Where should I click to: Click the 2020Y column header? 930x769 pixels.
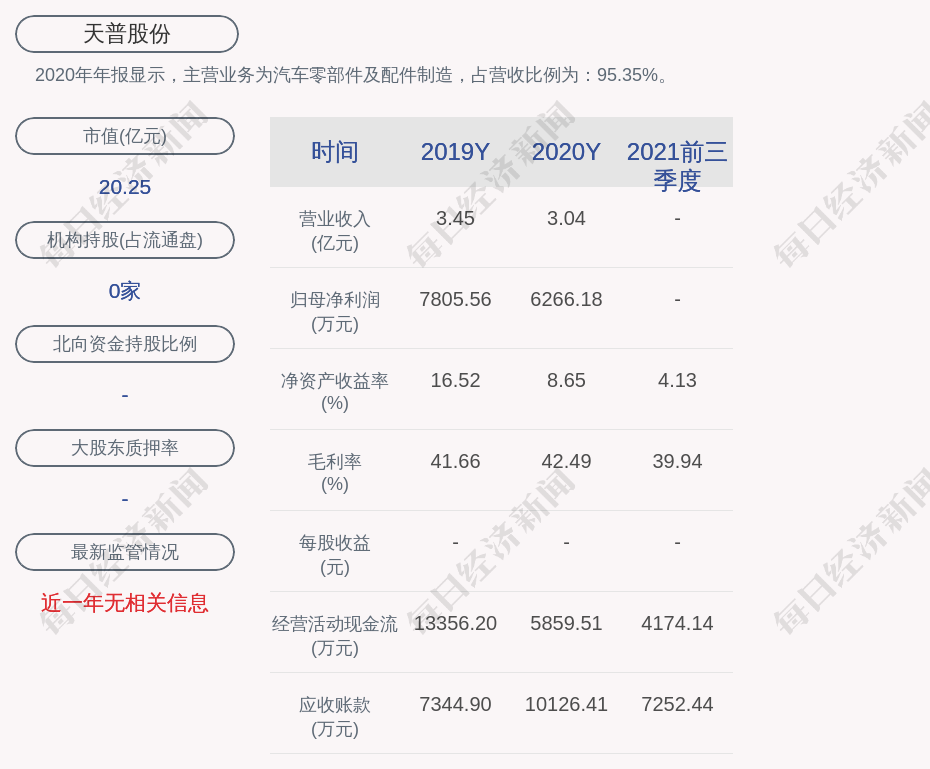566,152
